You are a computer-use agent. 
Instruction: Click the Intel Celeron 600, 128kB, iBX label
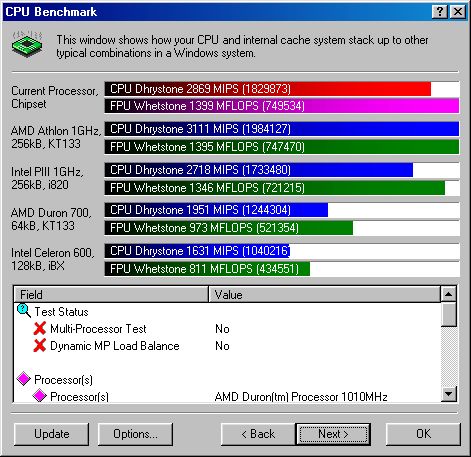point(53,259)
